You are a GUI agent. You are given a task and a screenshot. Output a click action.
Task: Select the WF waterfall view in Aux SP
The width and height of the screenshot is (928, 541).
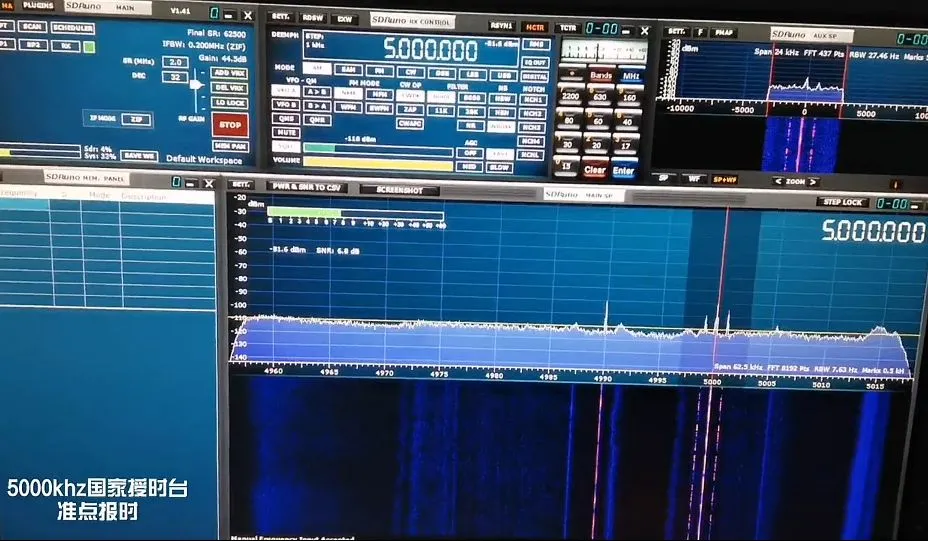[x=693, y=178]
